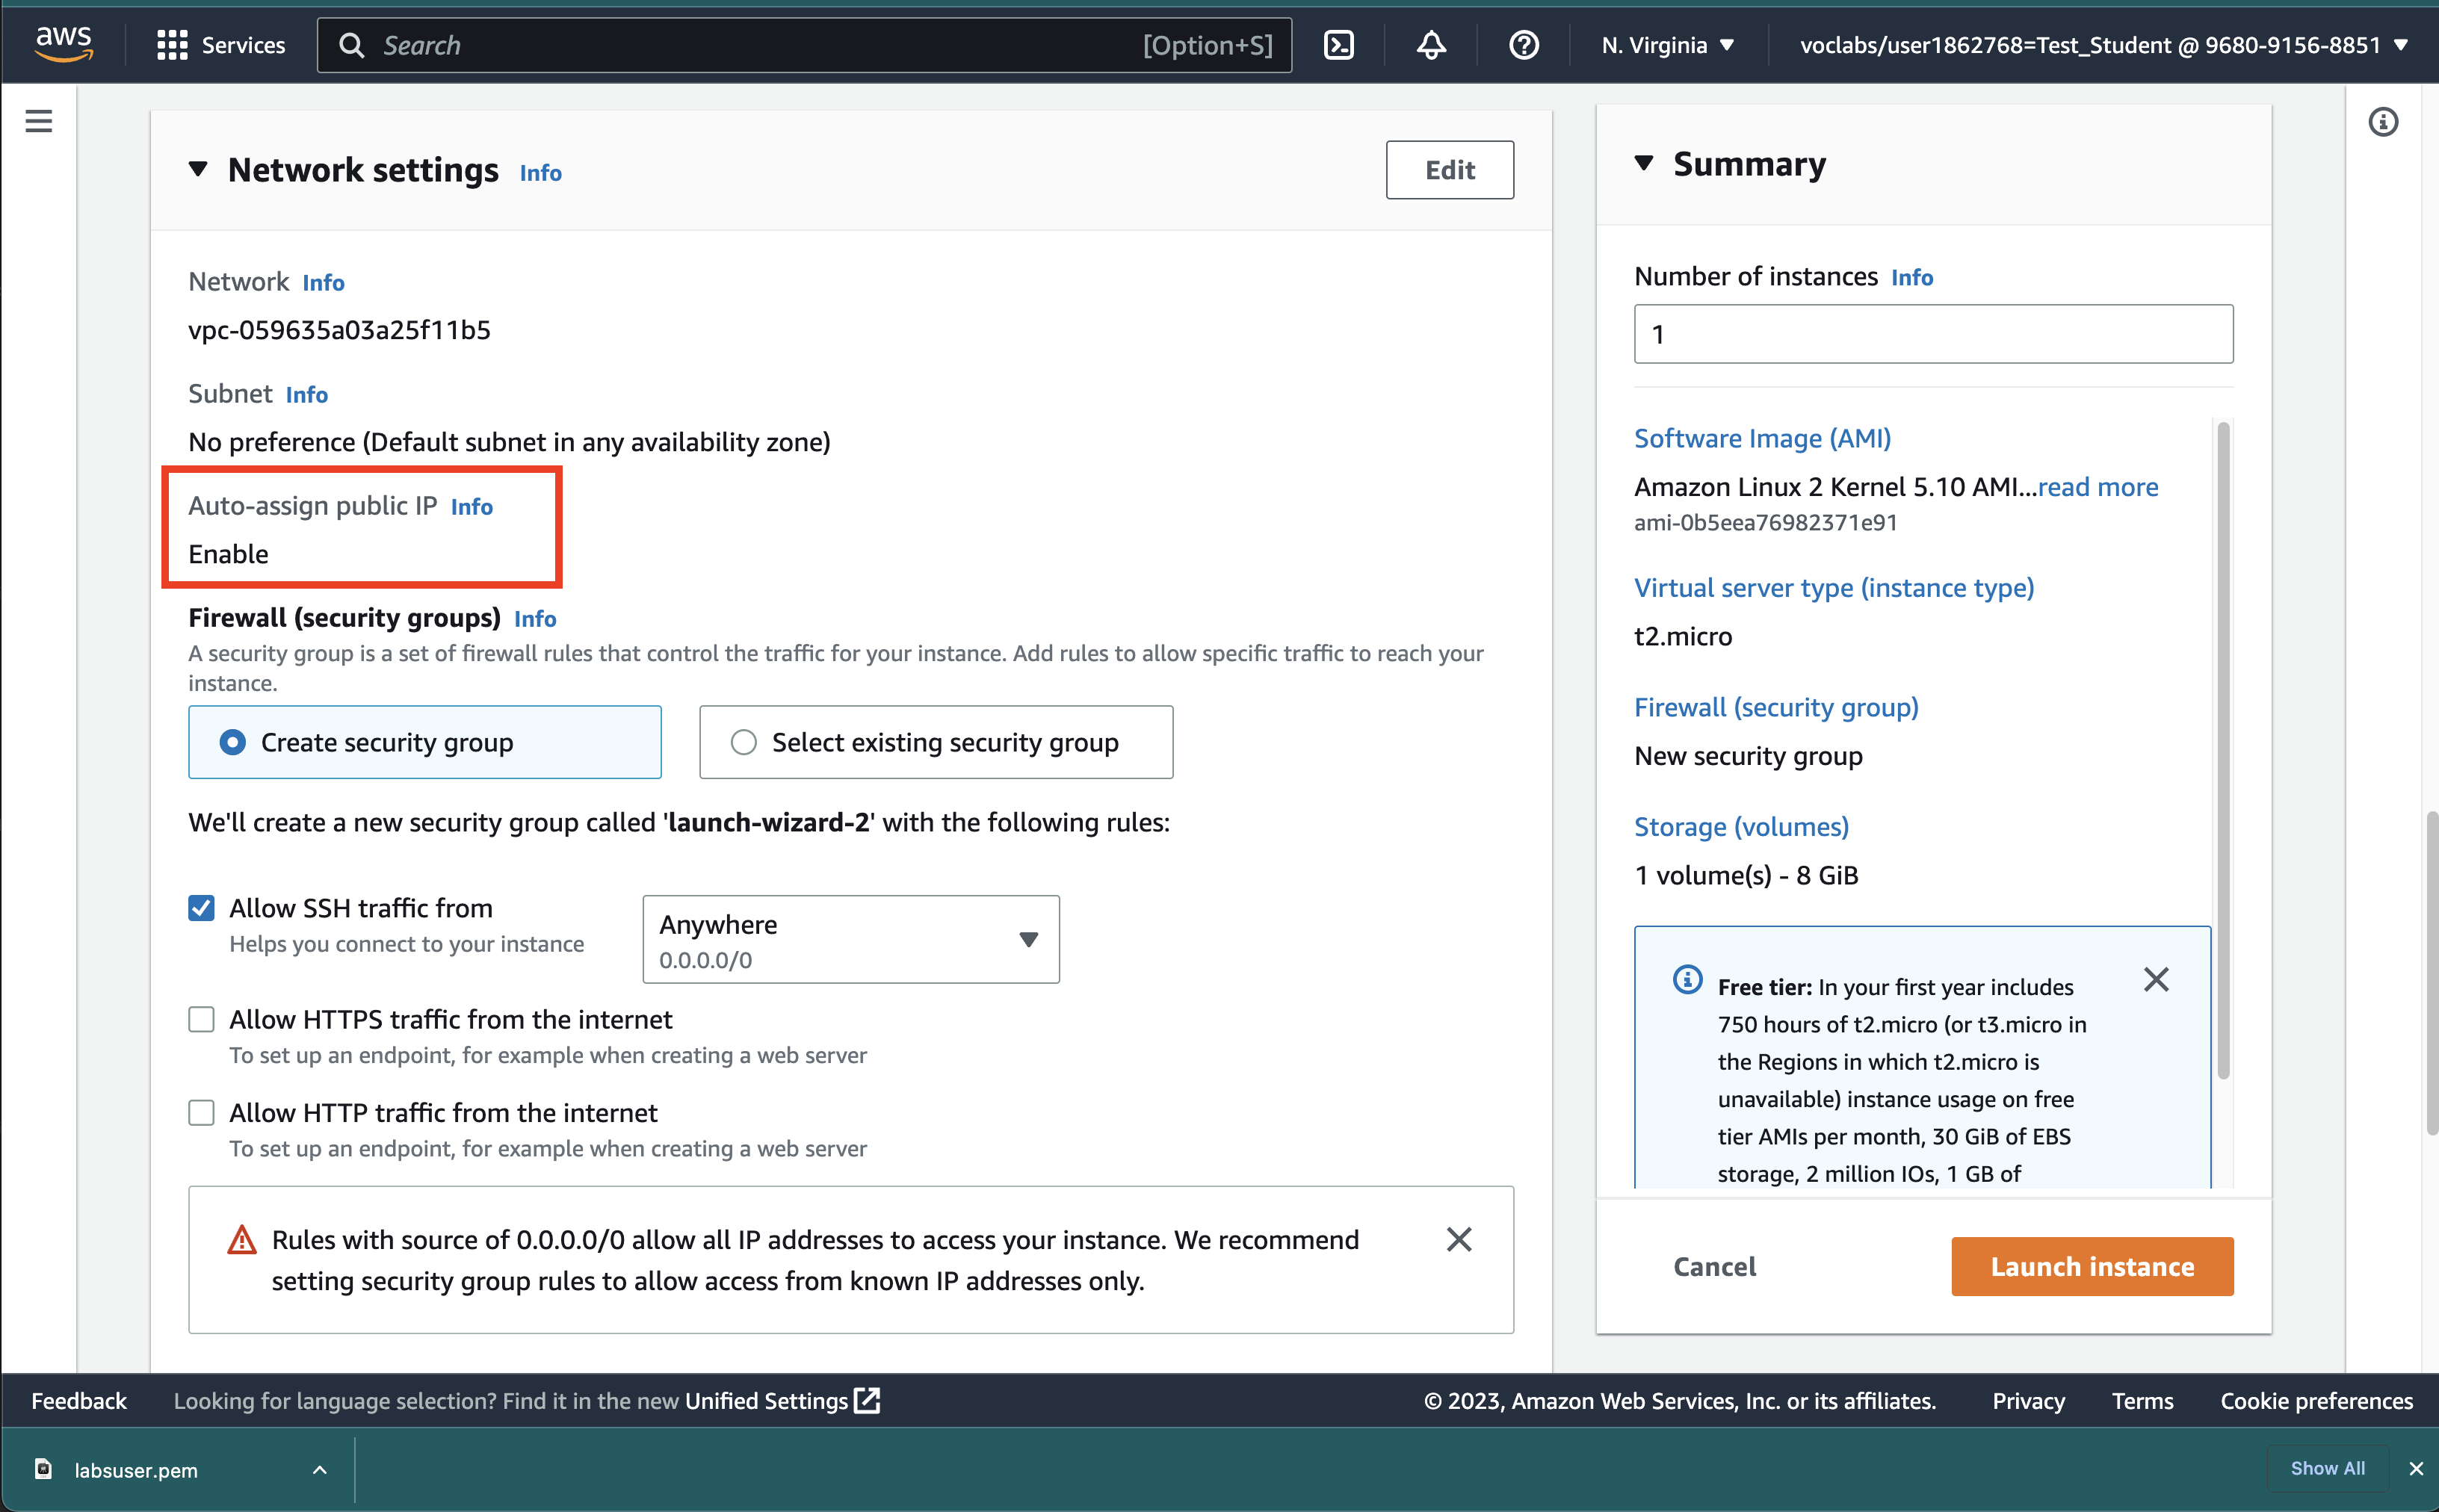Enable HTTPS traffic from the internet

point(201,1018)
